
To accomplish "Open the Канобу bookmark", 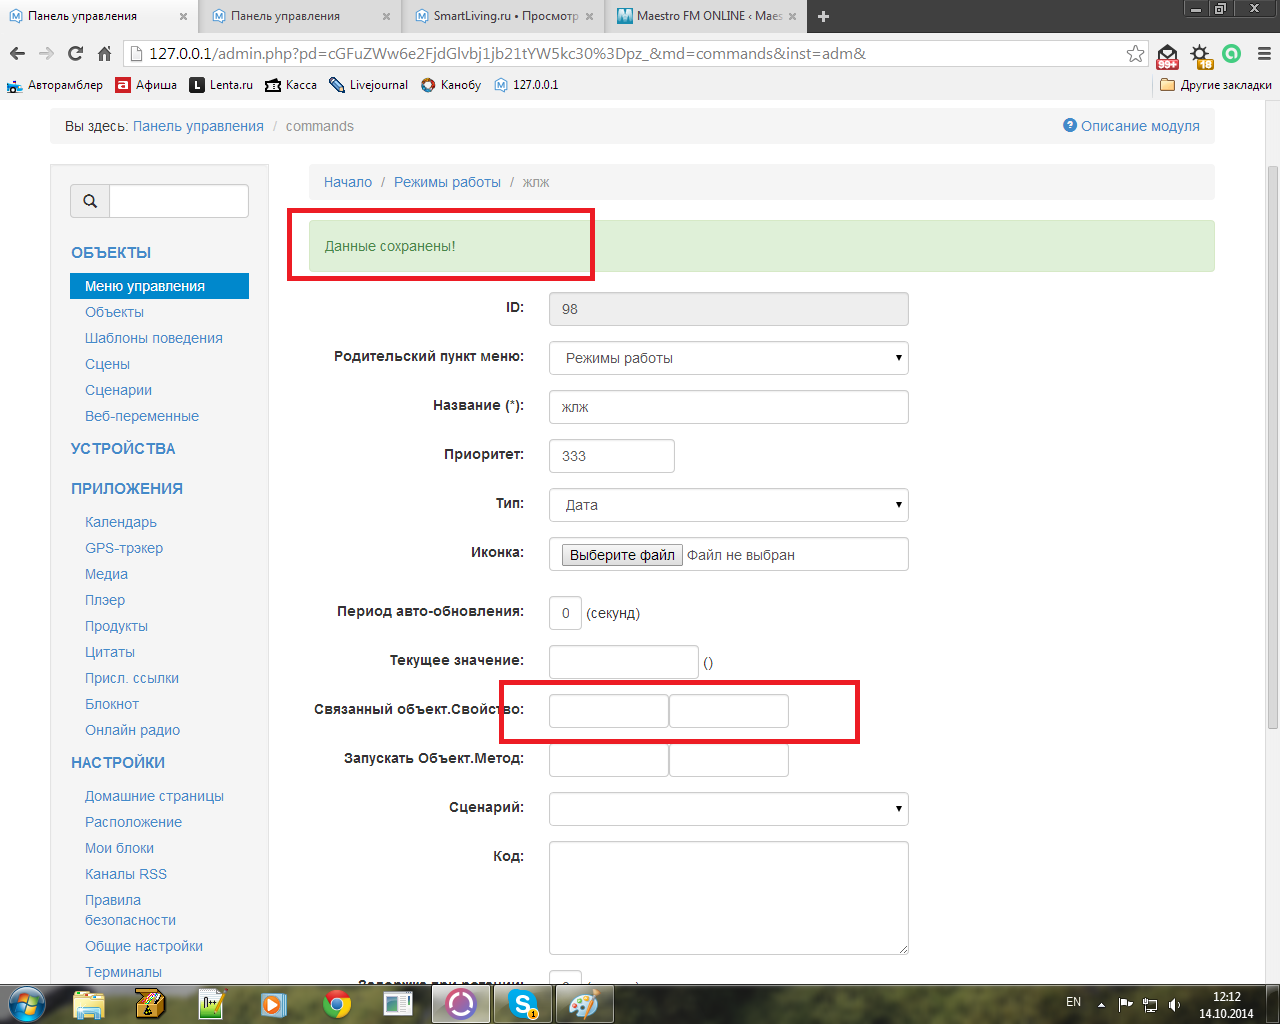I will click(x=451, y=85).
